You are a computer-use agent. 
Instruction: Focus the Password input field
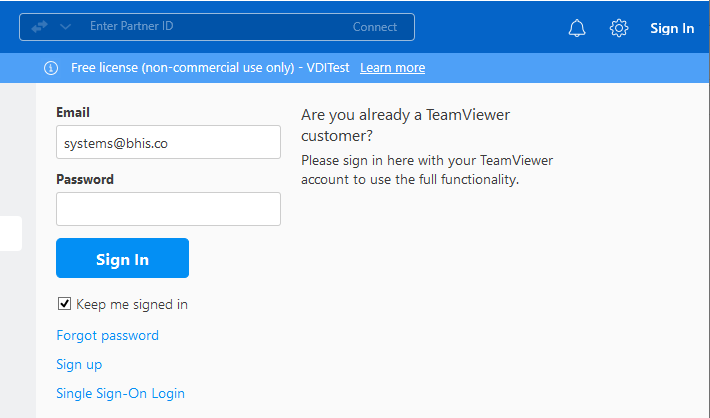[168, 209]
